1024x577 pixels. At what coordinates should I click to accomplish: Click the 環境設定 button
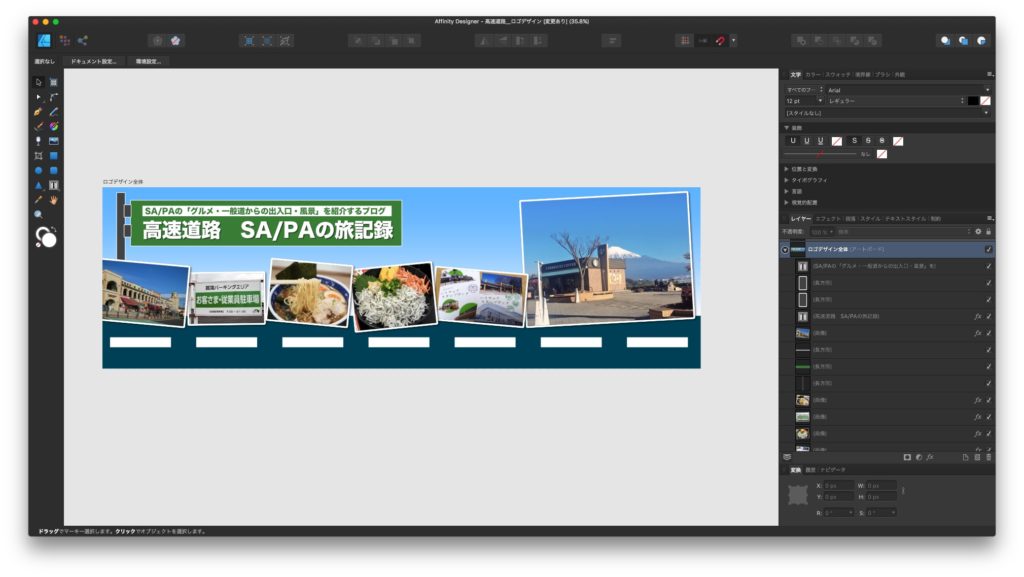coord(148,61)
